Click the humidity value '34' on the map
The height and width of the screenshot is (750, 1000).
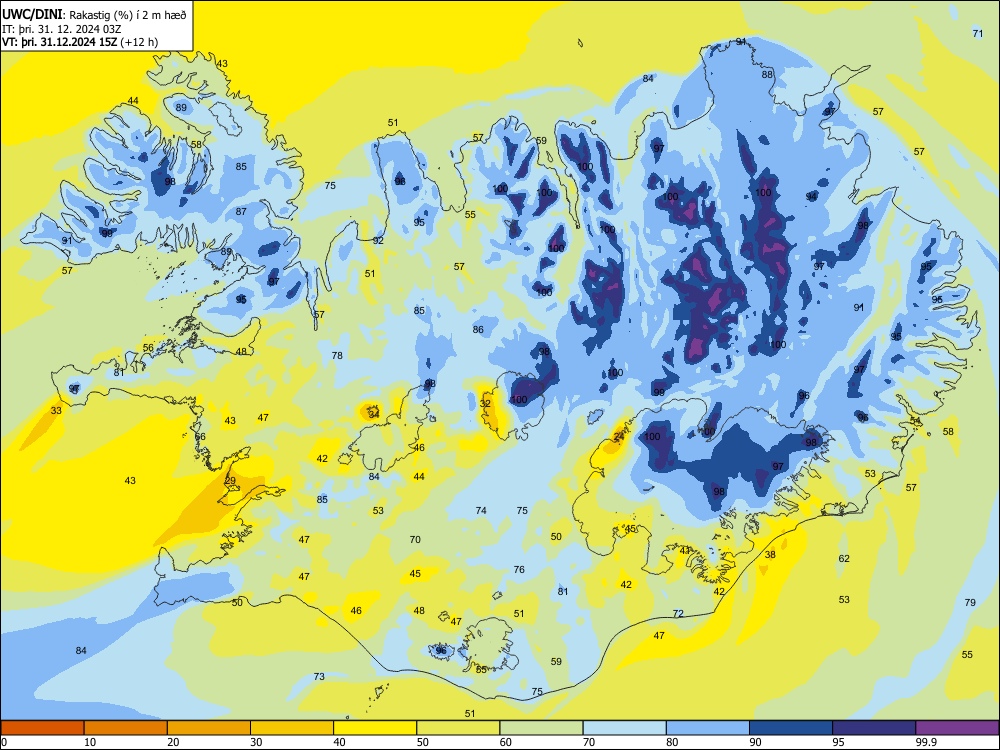[374, 415]
